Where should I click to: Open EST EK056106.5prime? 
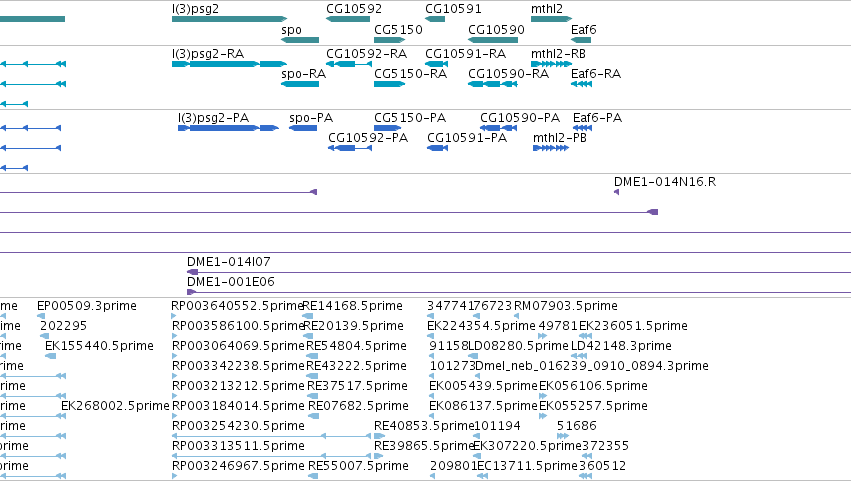click(x=593, y=386)
